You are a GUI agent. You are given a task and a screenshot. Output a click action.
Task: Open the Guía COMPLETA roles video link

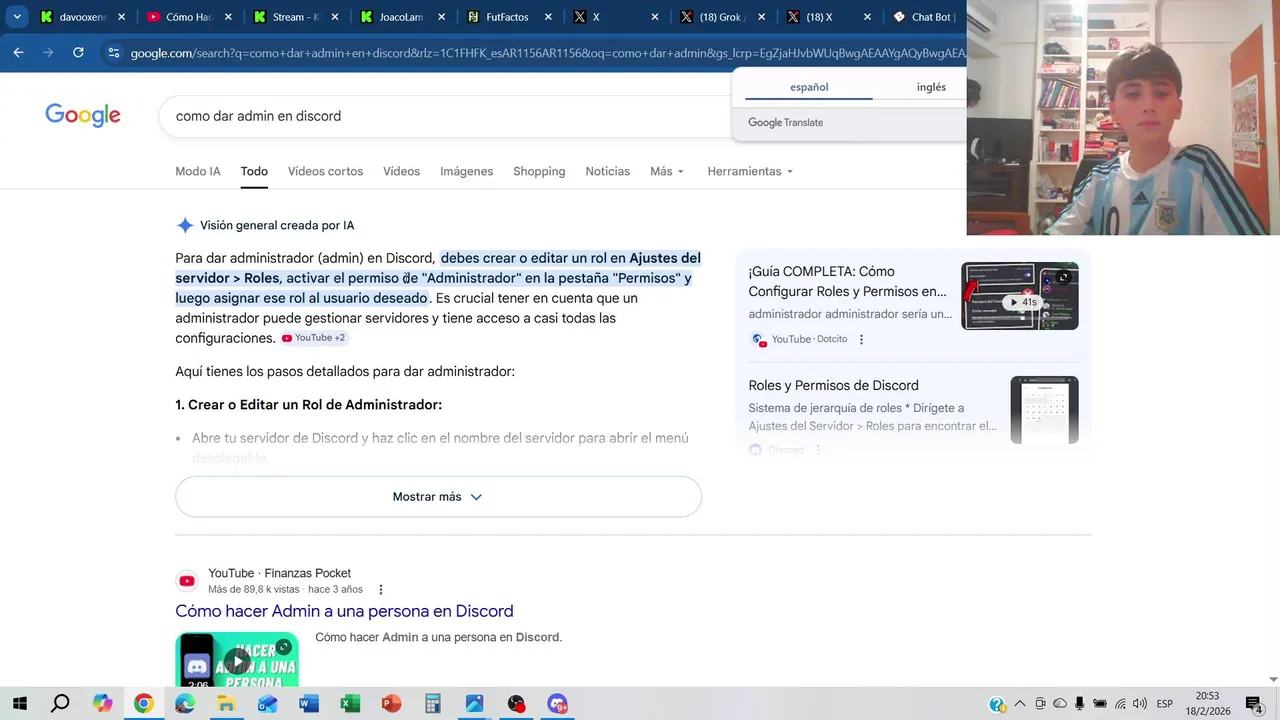(x=847, y=281)
